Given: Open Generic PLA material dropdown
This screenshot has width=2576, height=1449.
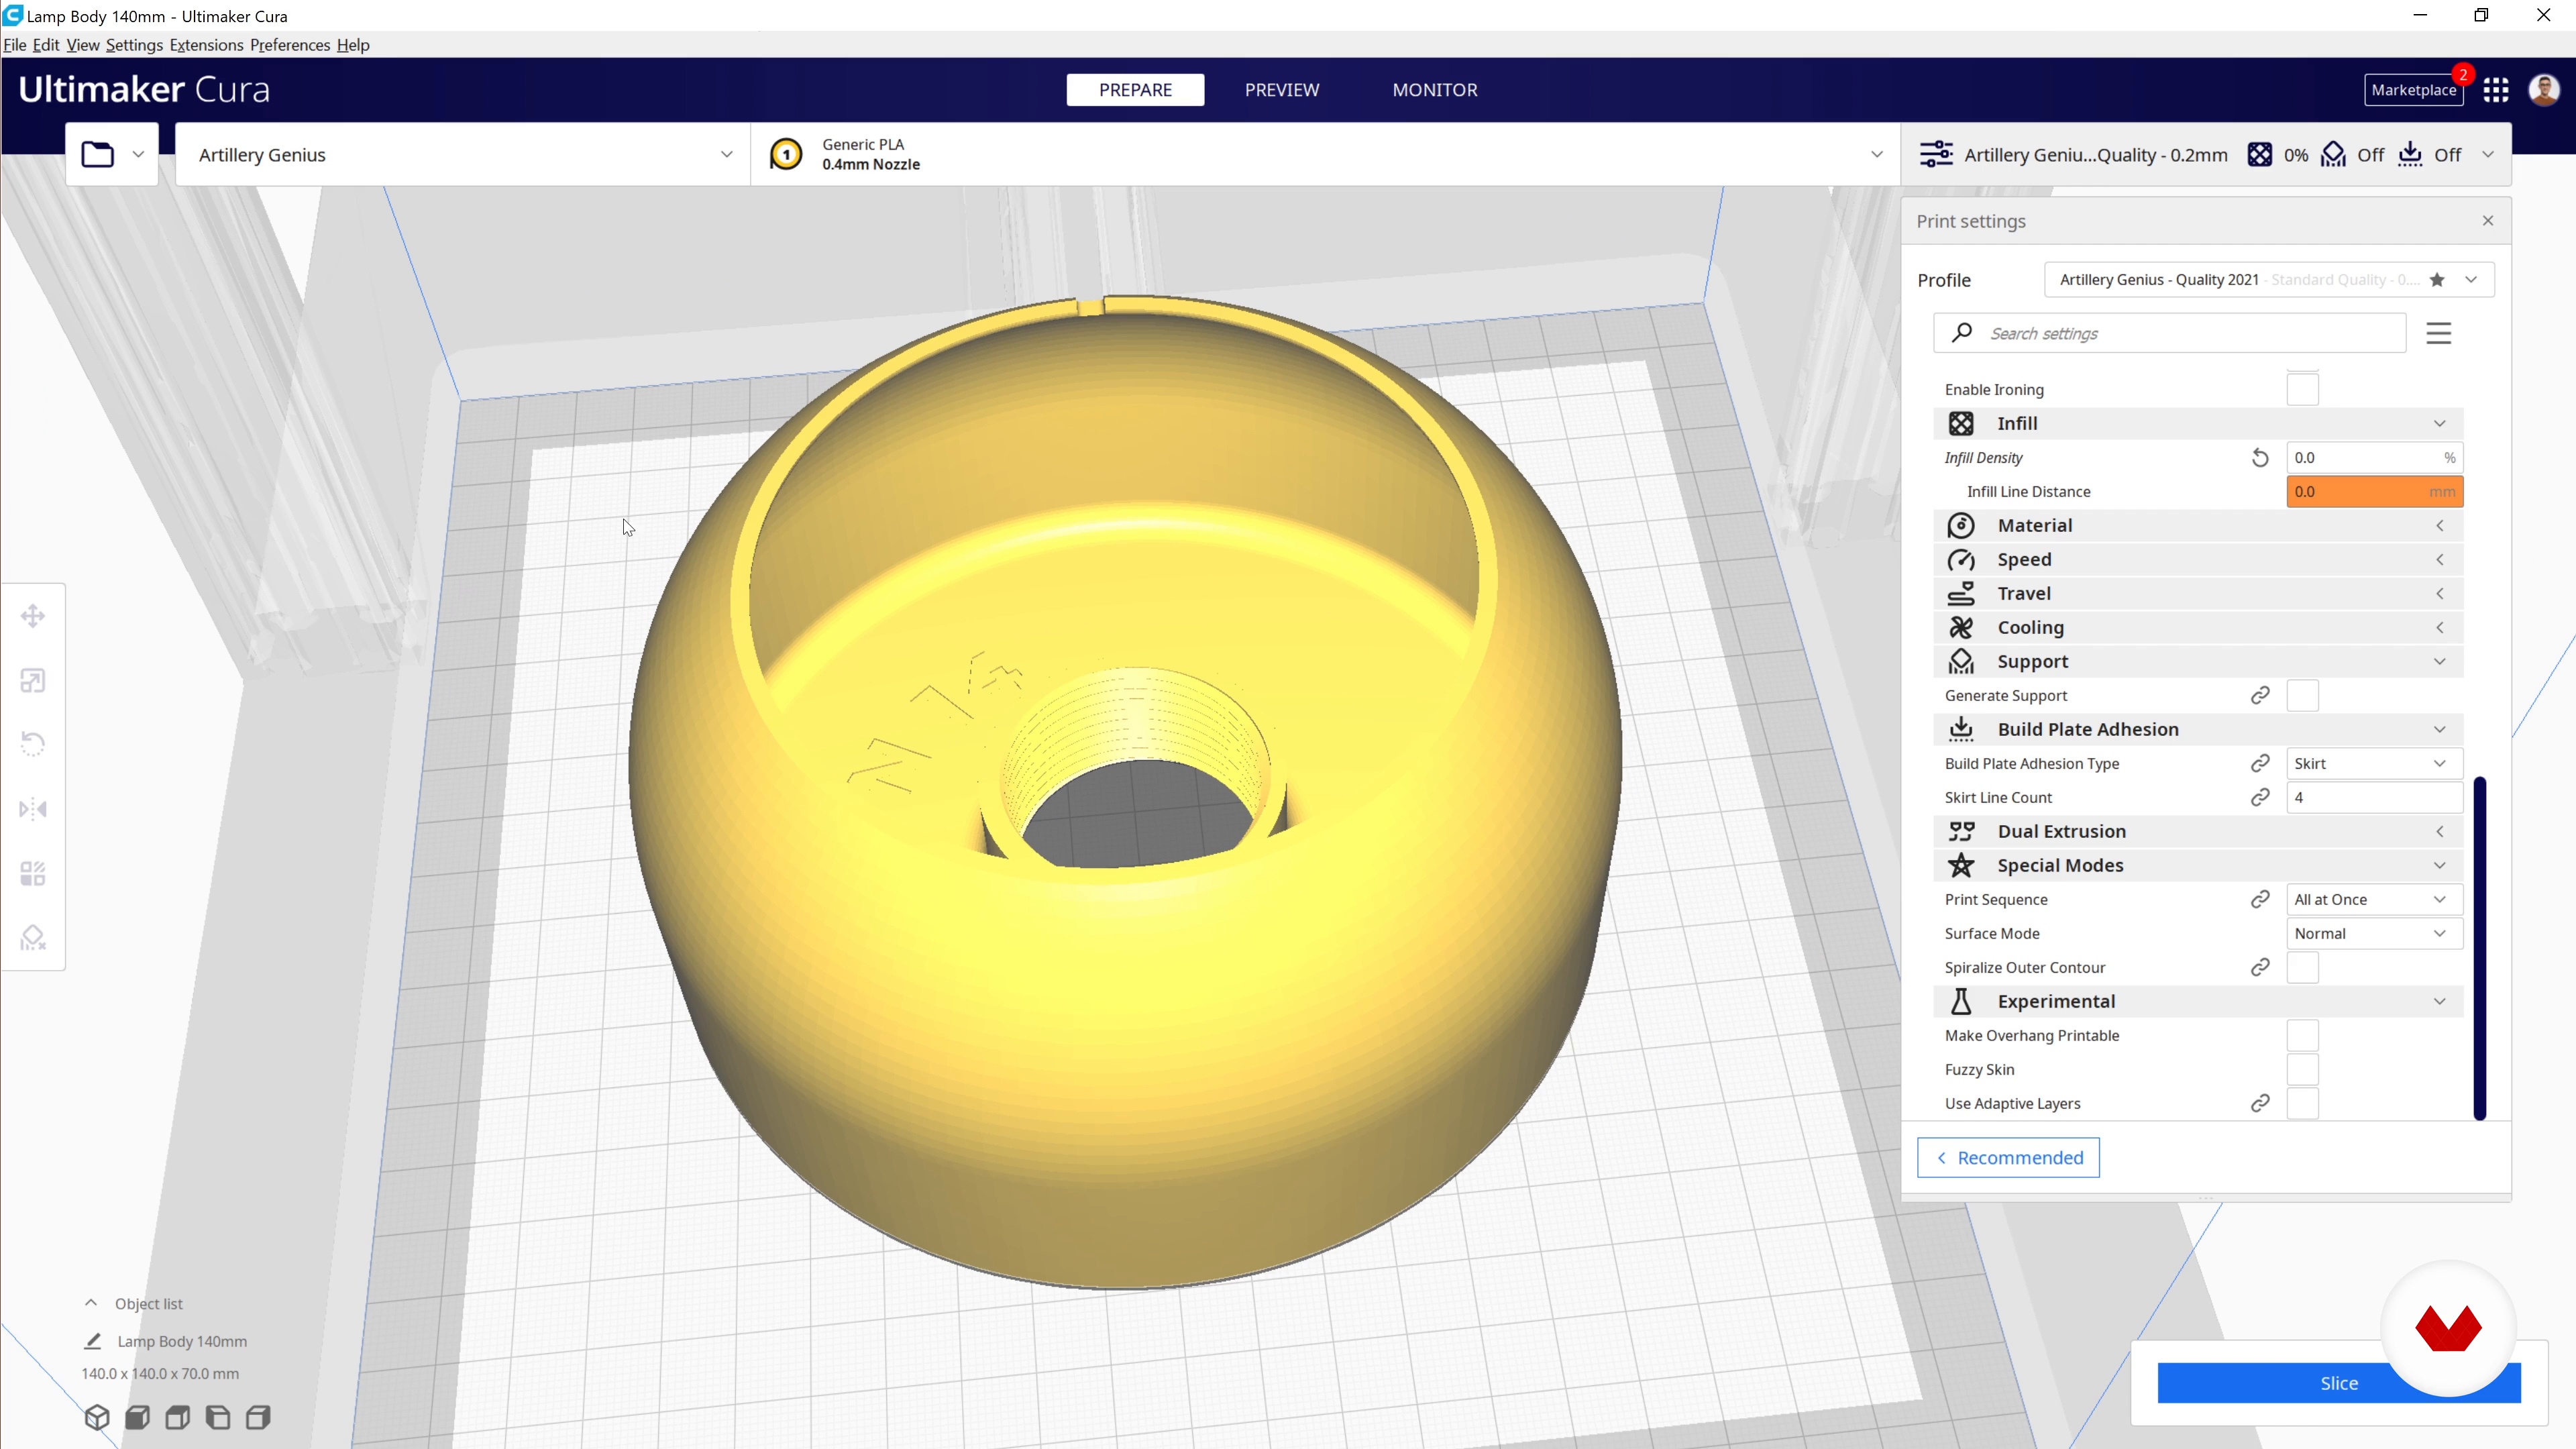Looking at the screenshot, I should coord(1325,155).
